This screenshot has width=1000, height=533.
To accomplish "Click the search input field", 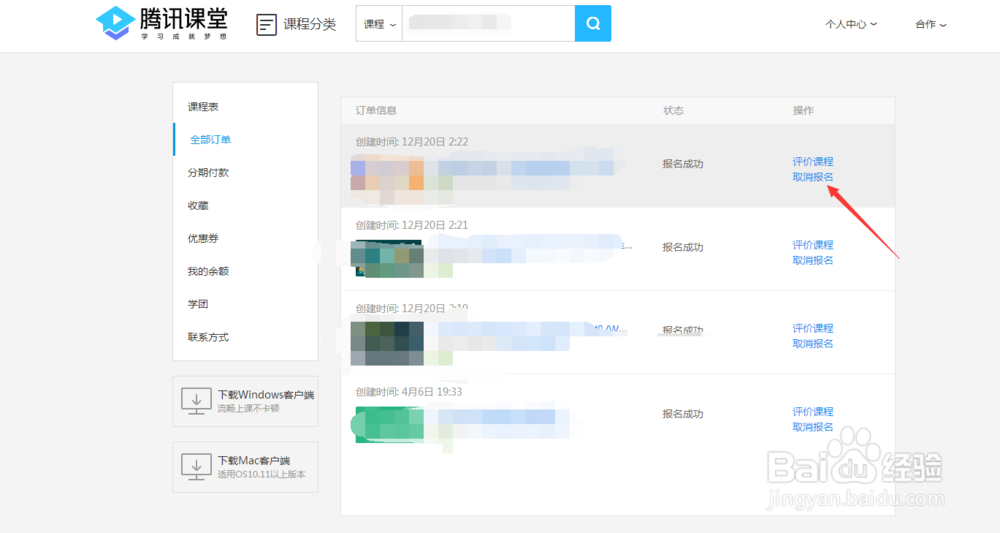I will [489, 24].
